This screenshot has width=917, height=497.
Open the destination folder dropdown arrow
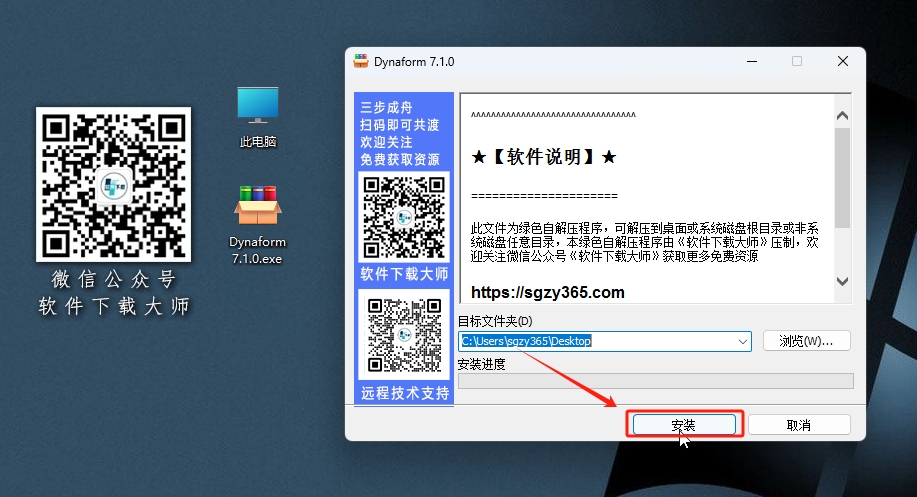click(743, 341)
